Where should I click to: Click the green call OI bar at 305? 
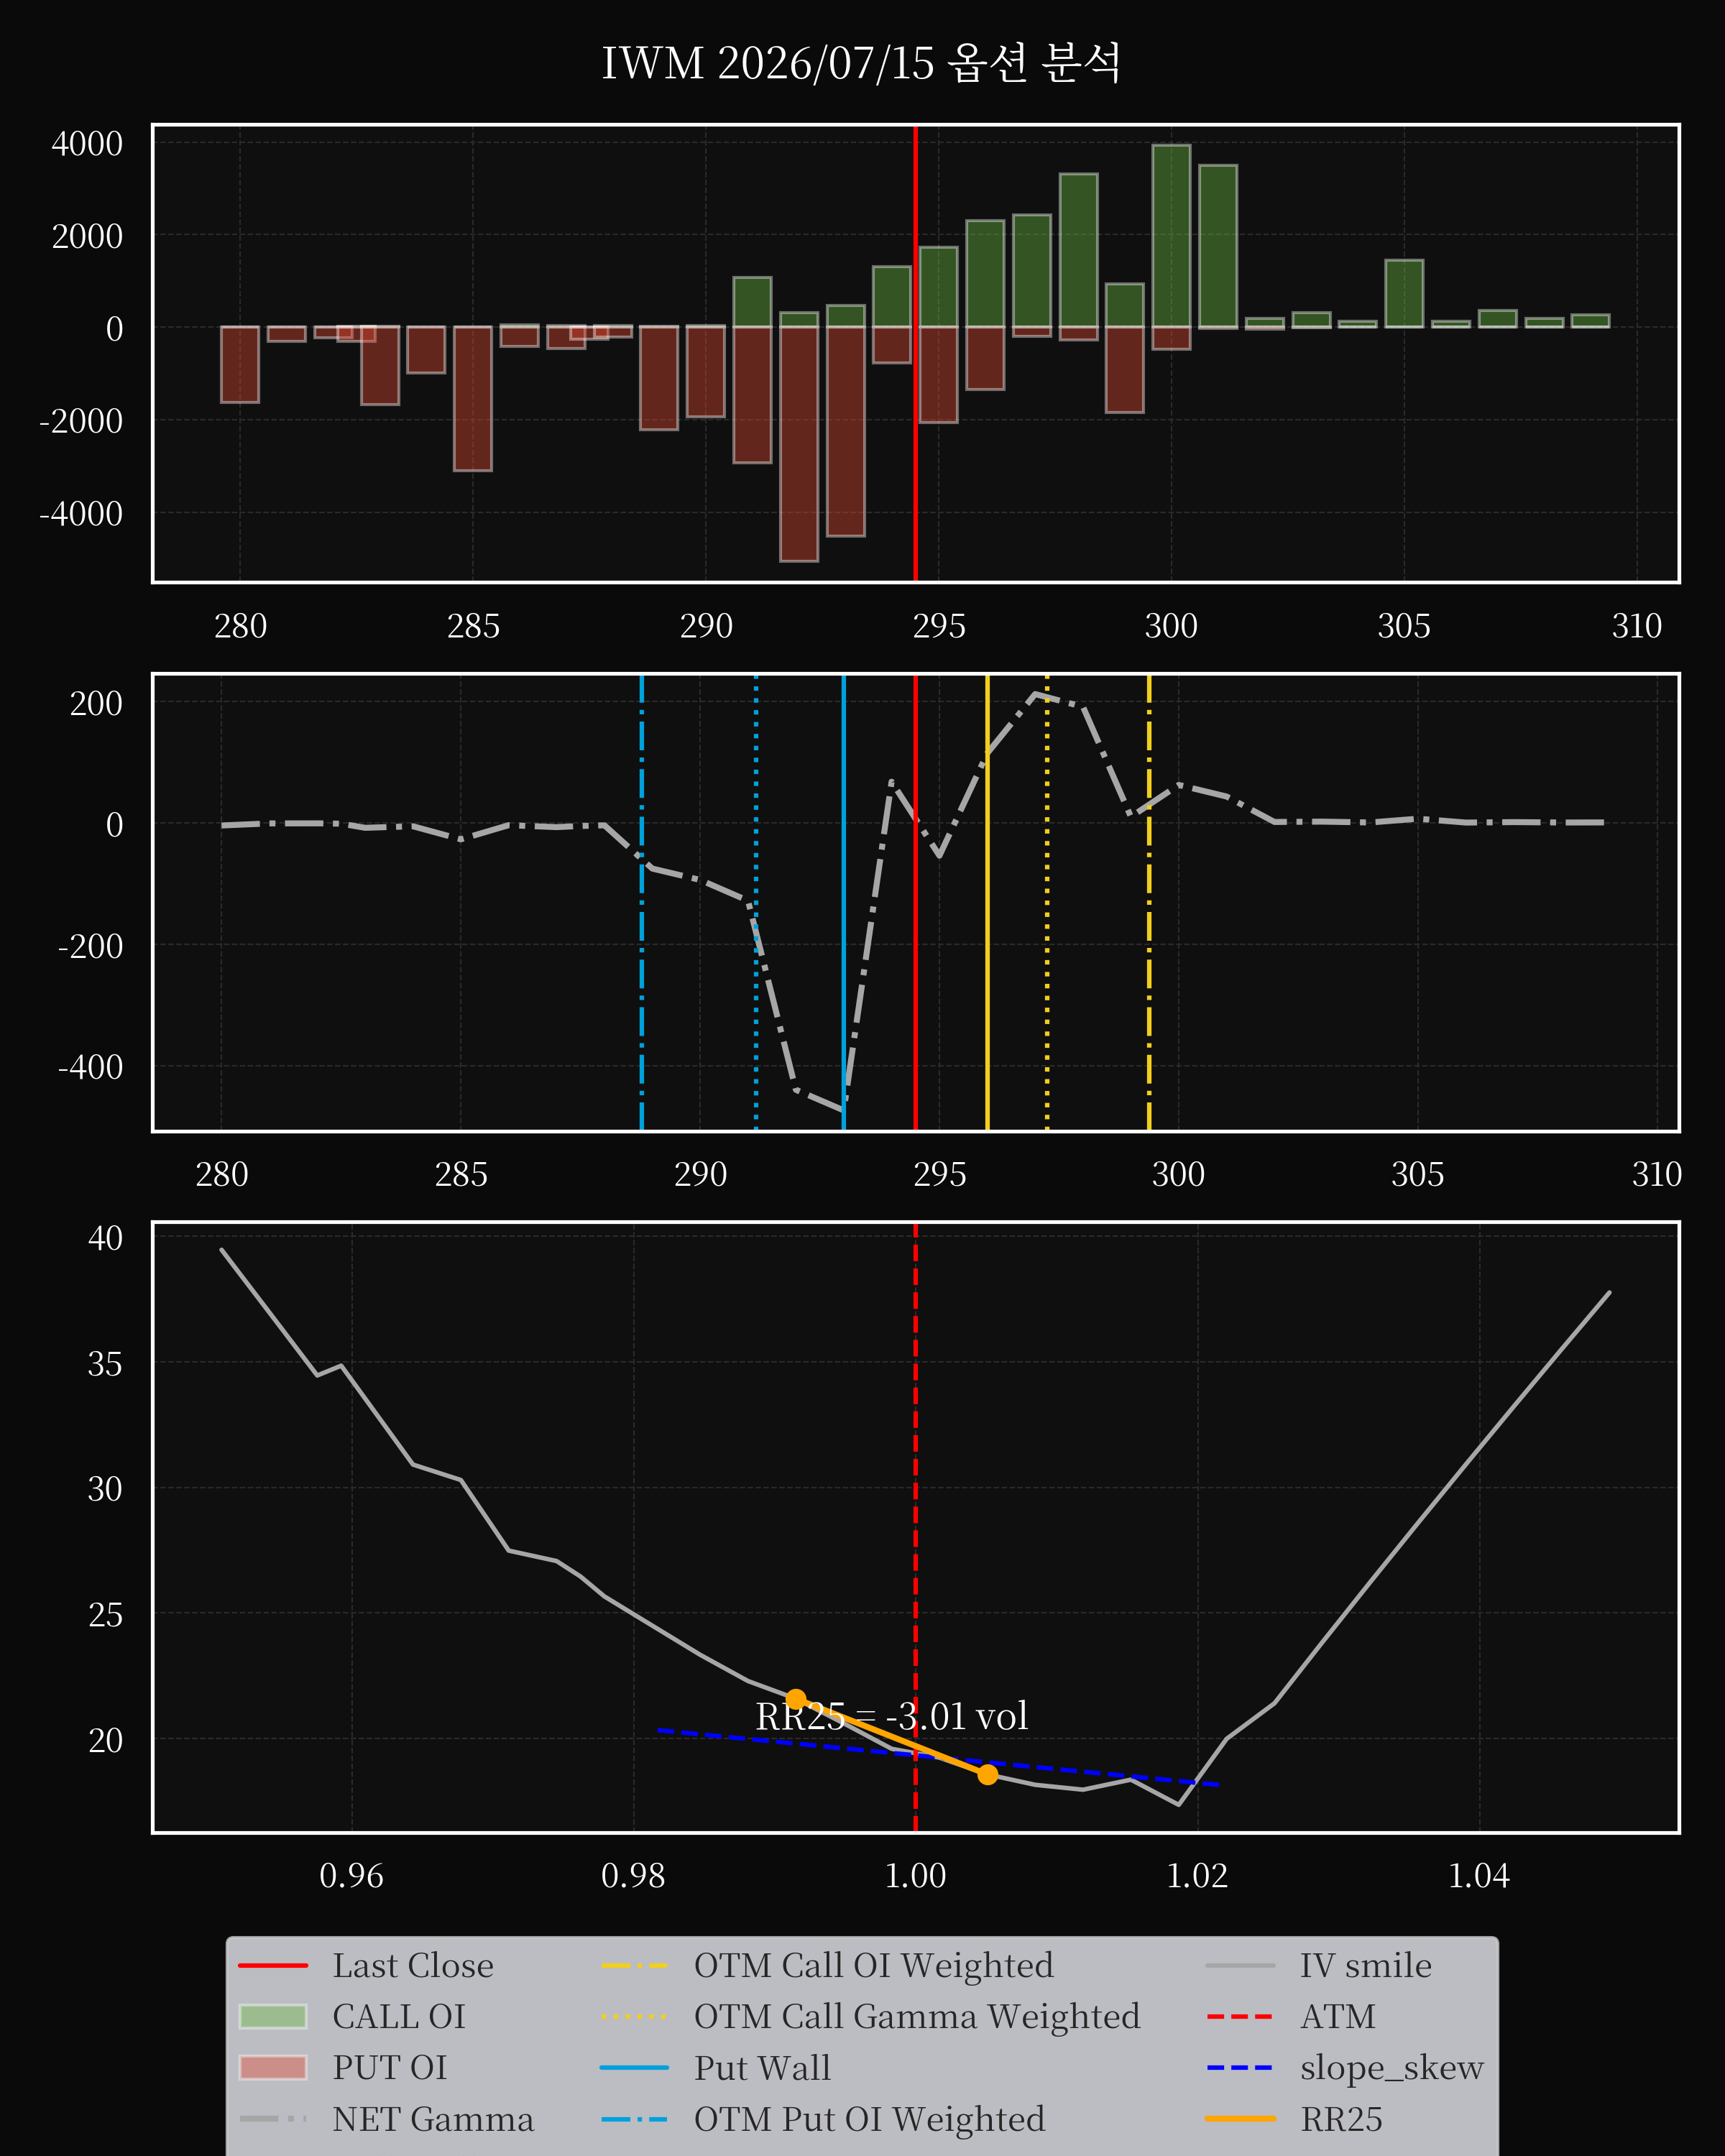pos(1404,294)
